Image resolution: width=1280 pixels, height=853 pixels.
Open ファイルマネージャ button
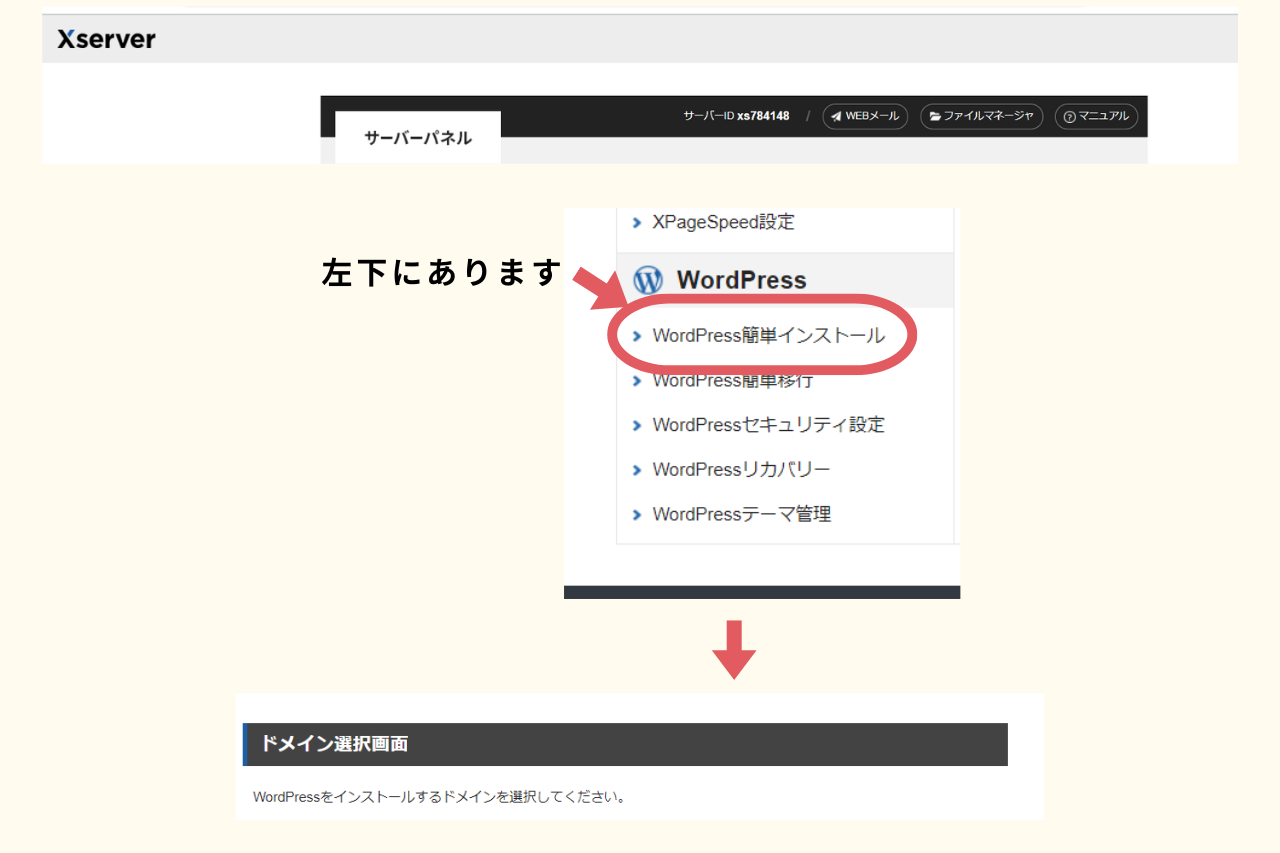[981, 117]
